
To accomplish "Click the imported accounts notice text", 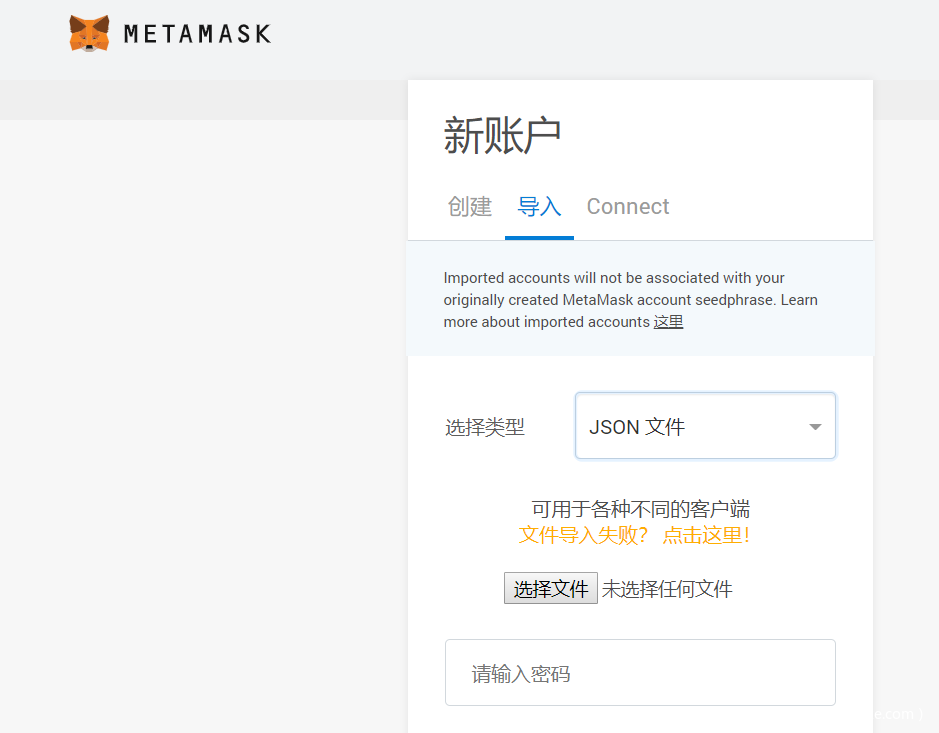I will click(x=631, y=299).
